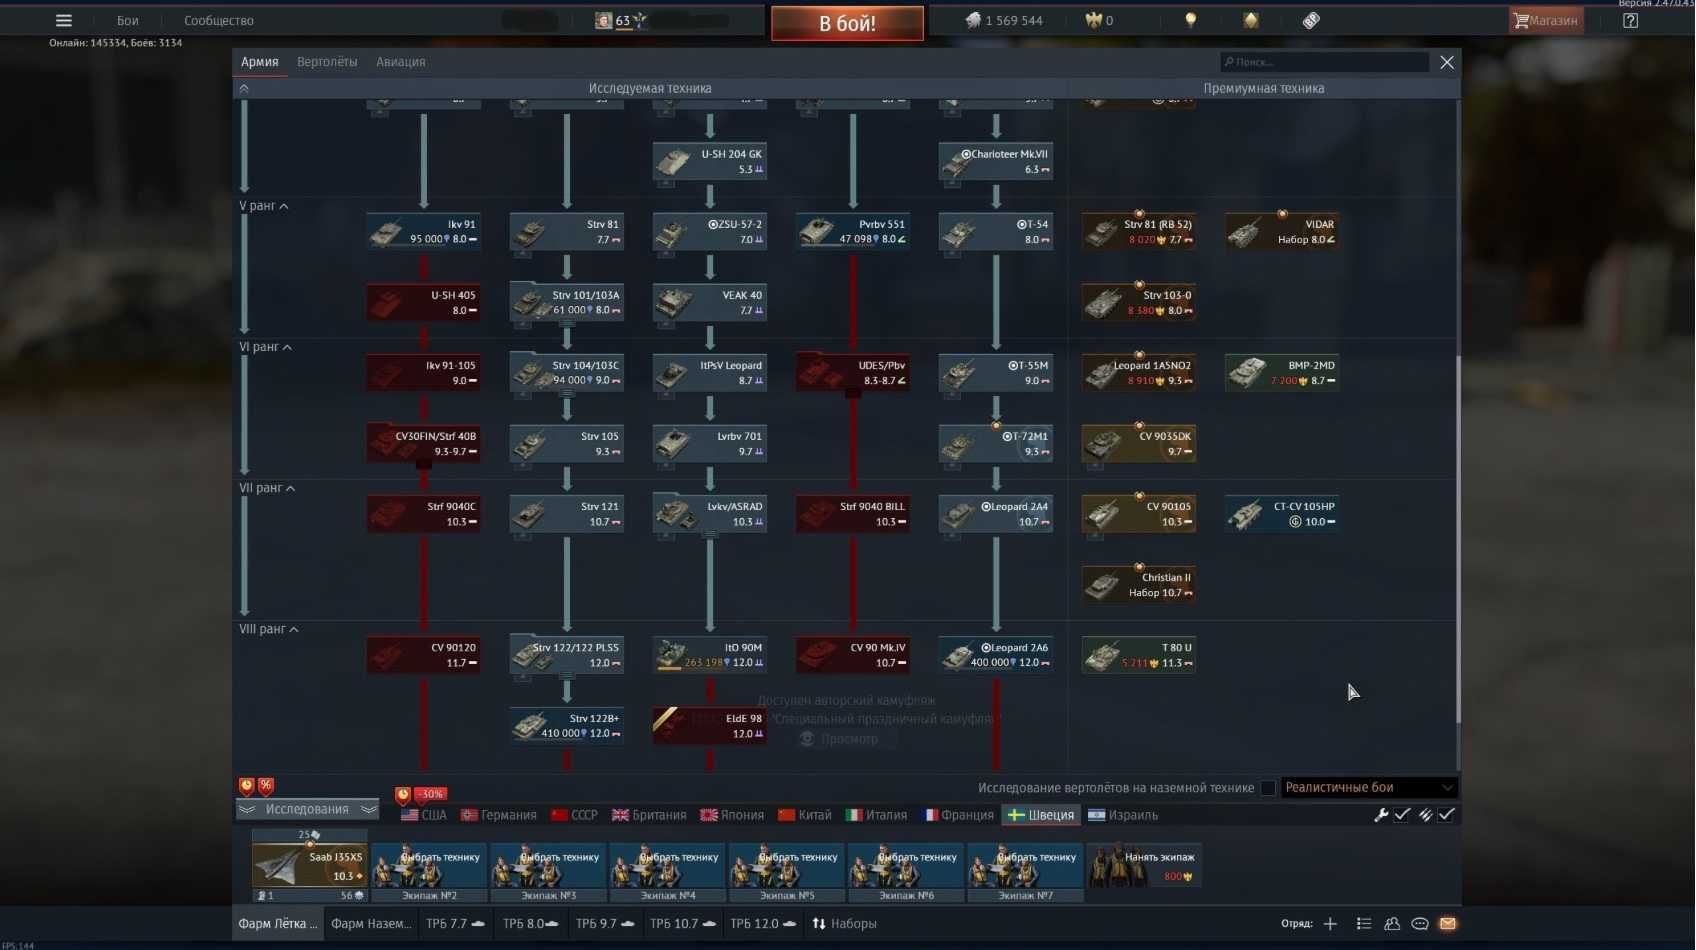Screen dimensions: 1696x950
Task: Open Реалистичные бои mode dropdown
Action: pyautogui.click(x=1368, y=788)
